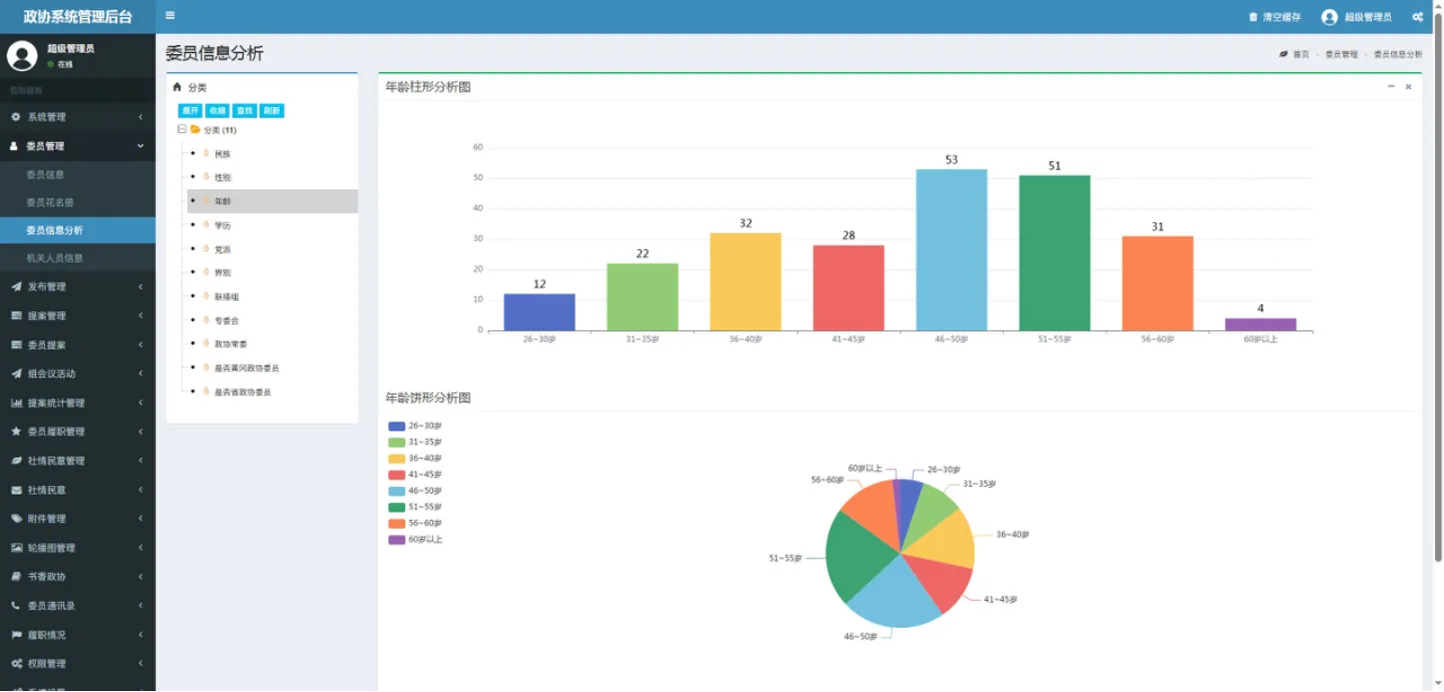Click the flag icon beside 履职情况
1444x692 pixels.
tap(16, 635)
